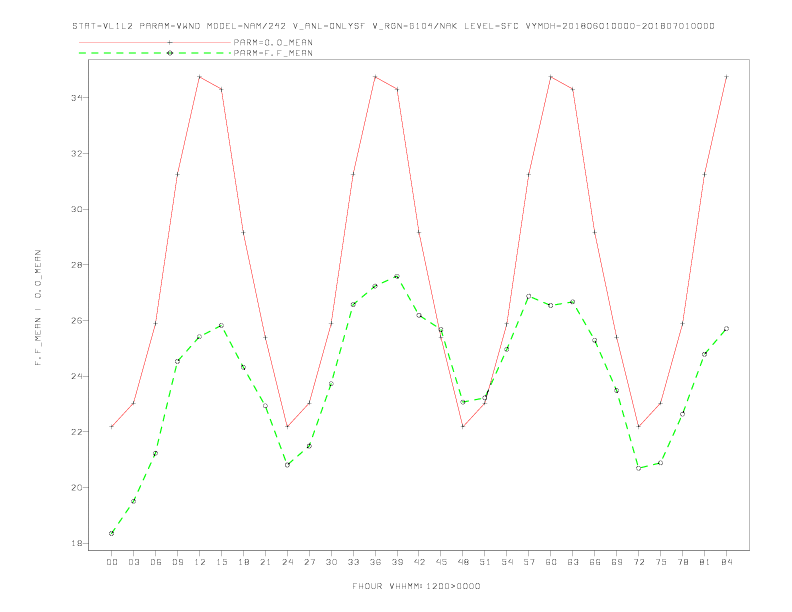Click y-axis tick label 20

coord(77,488)
